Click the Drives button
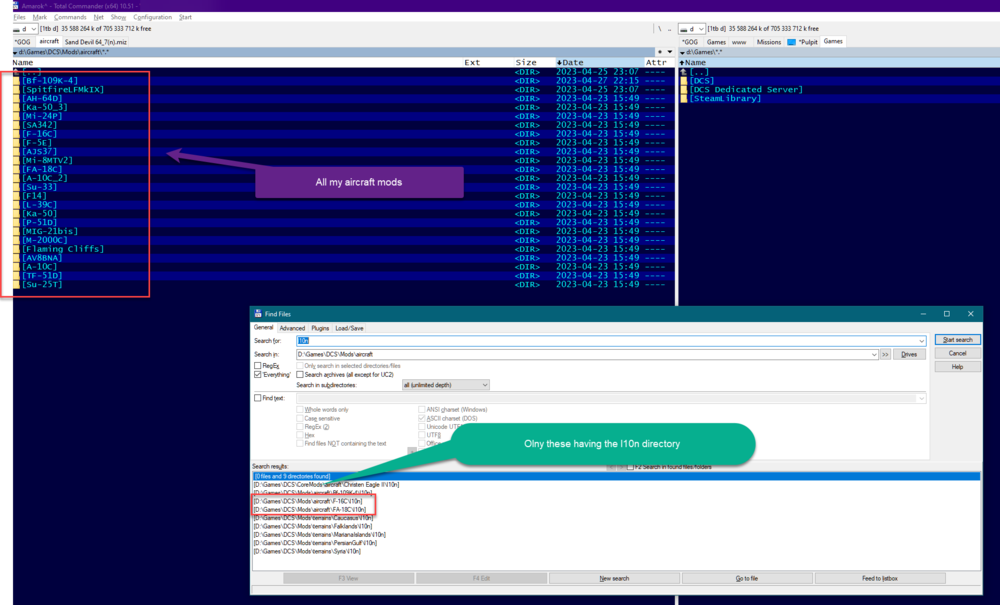Viewport: 1000px width, 605px height. [909, 354]
